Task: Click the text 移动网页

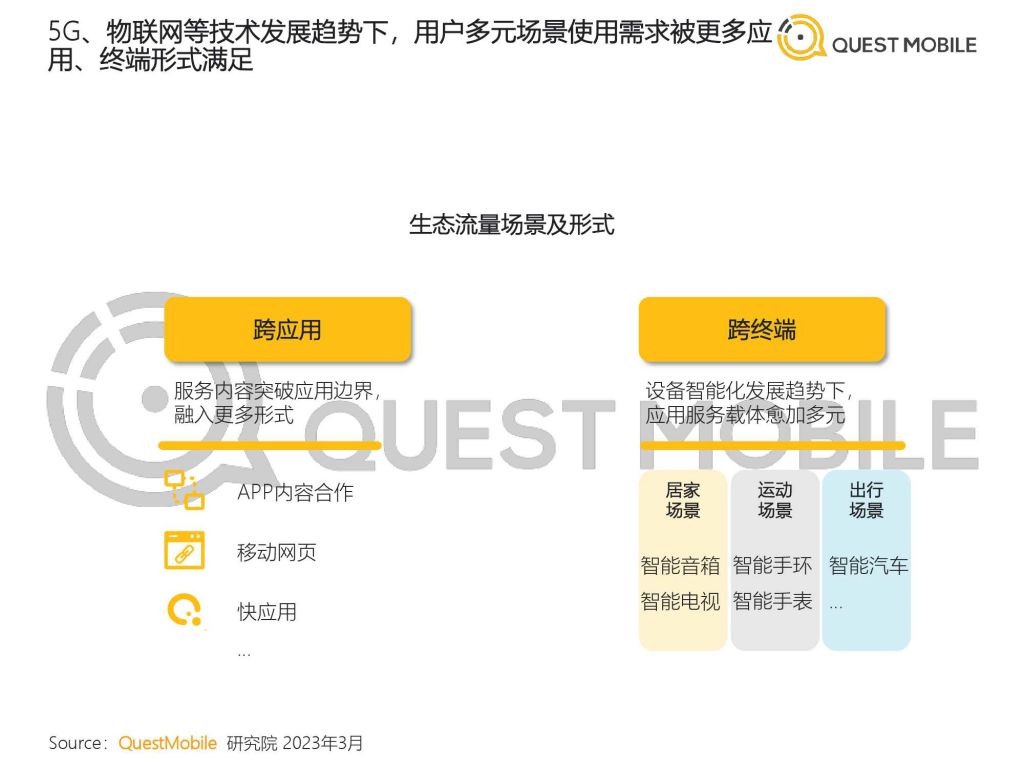Action: pos(277,552)
